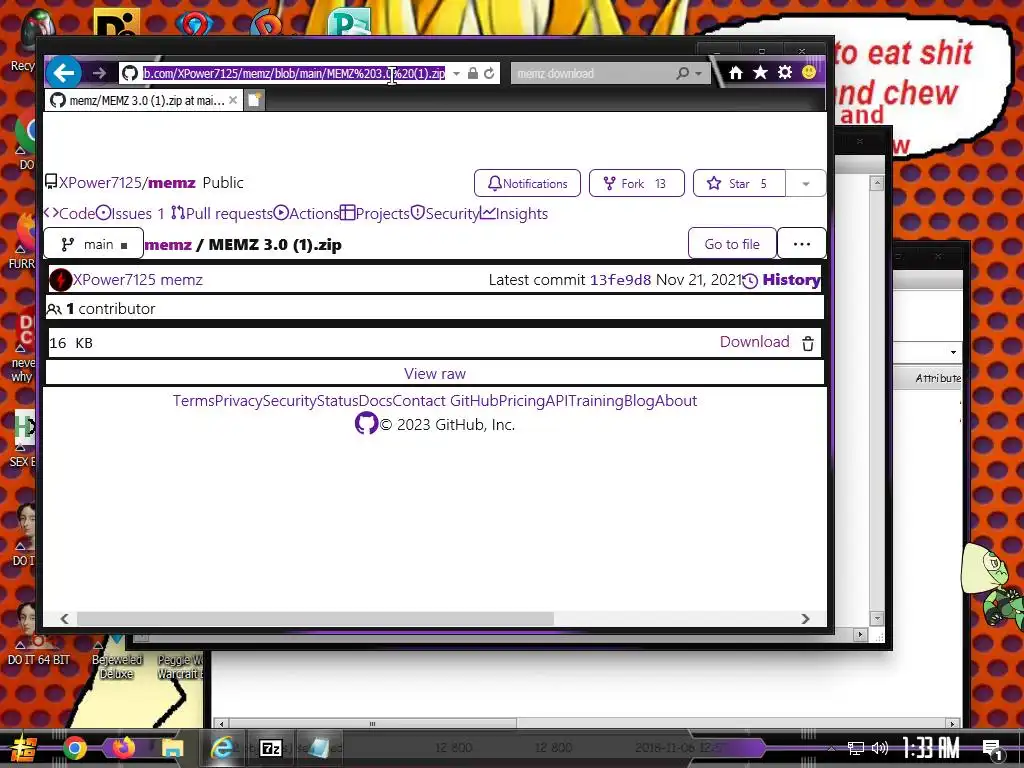Open Chrome from the taskbar
The width and height of the screenshot is (1024, 768).
(74, 748)
